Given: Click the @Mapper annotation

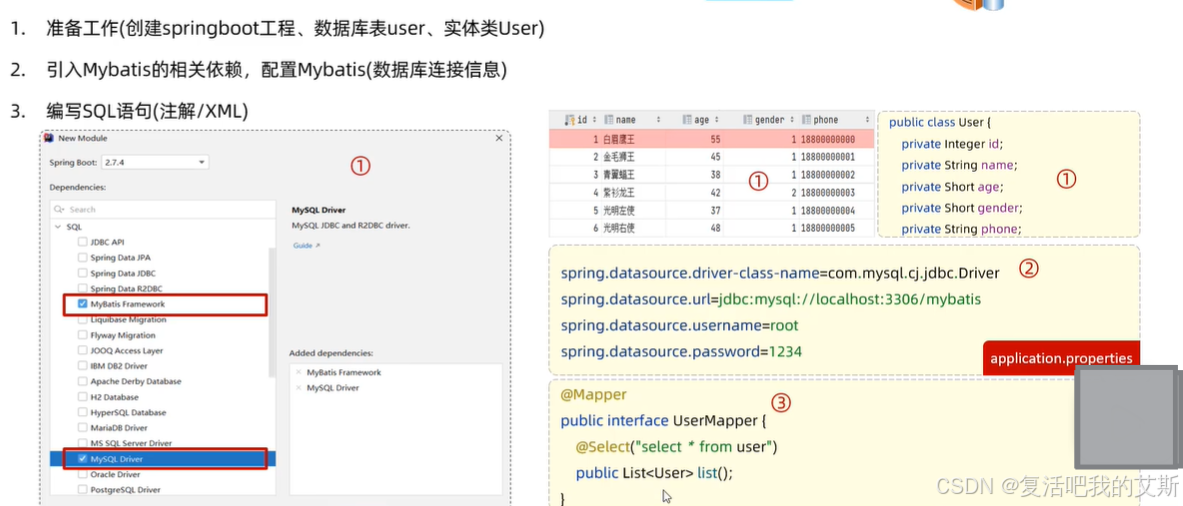Looking at the screenshot, I should click(x=594, y=394).
